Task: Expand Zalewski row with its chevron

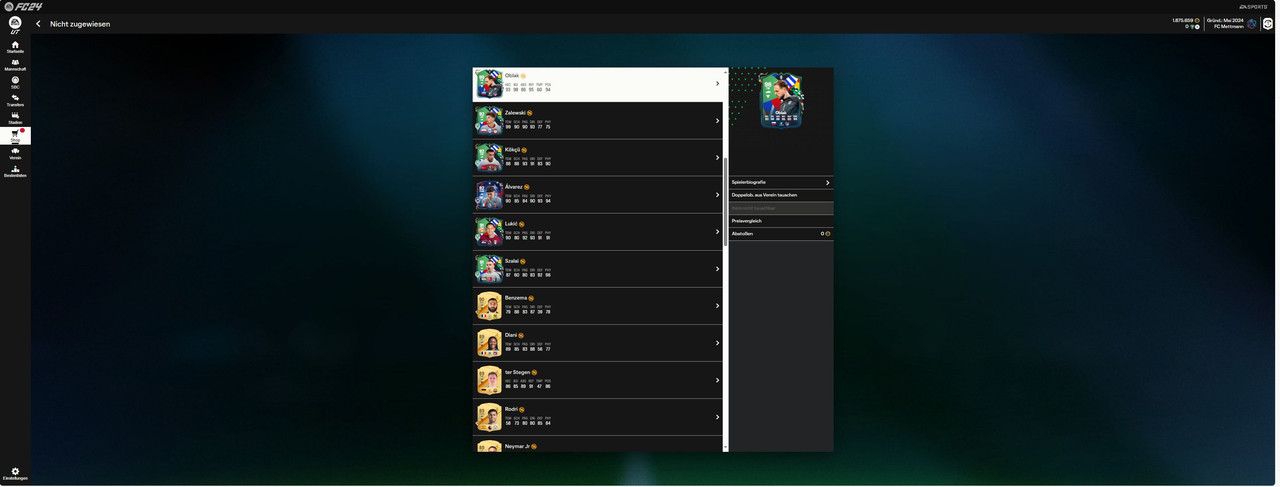Action: coord(717,121)
